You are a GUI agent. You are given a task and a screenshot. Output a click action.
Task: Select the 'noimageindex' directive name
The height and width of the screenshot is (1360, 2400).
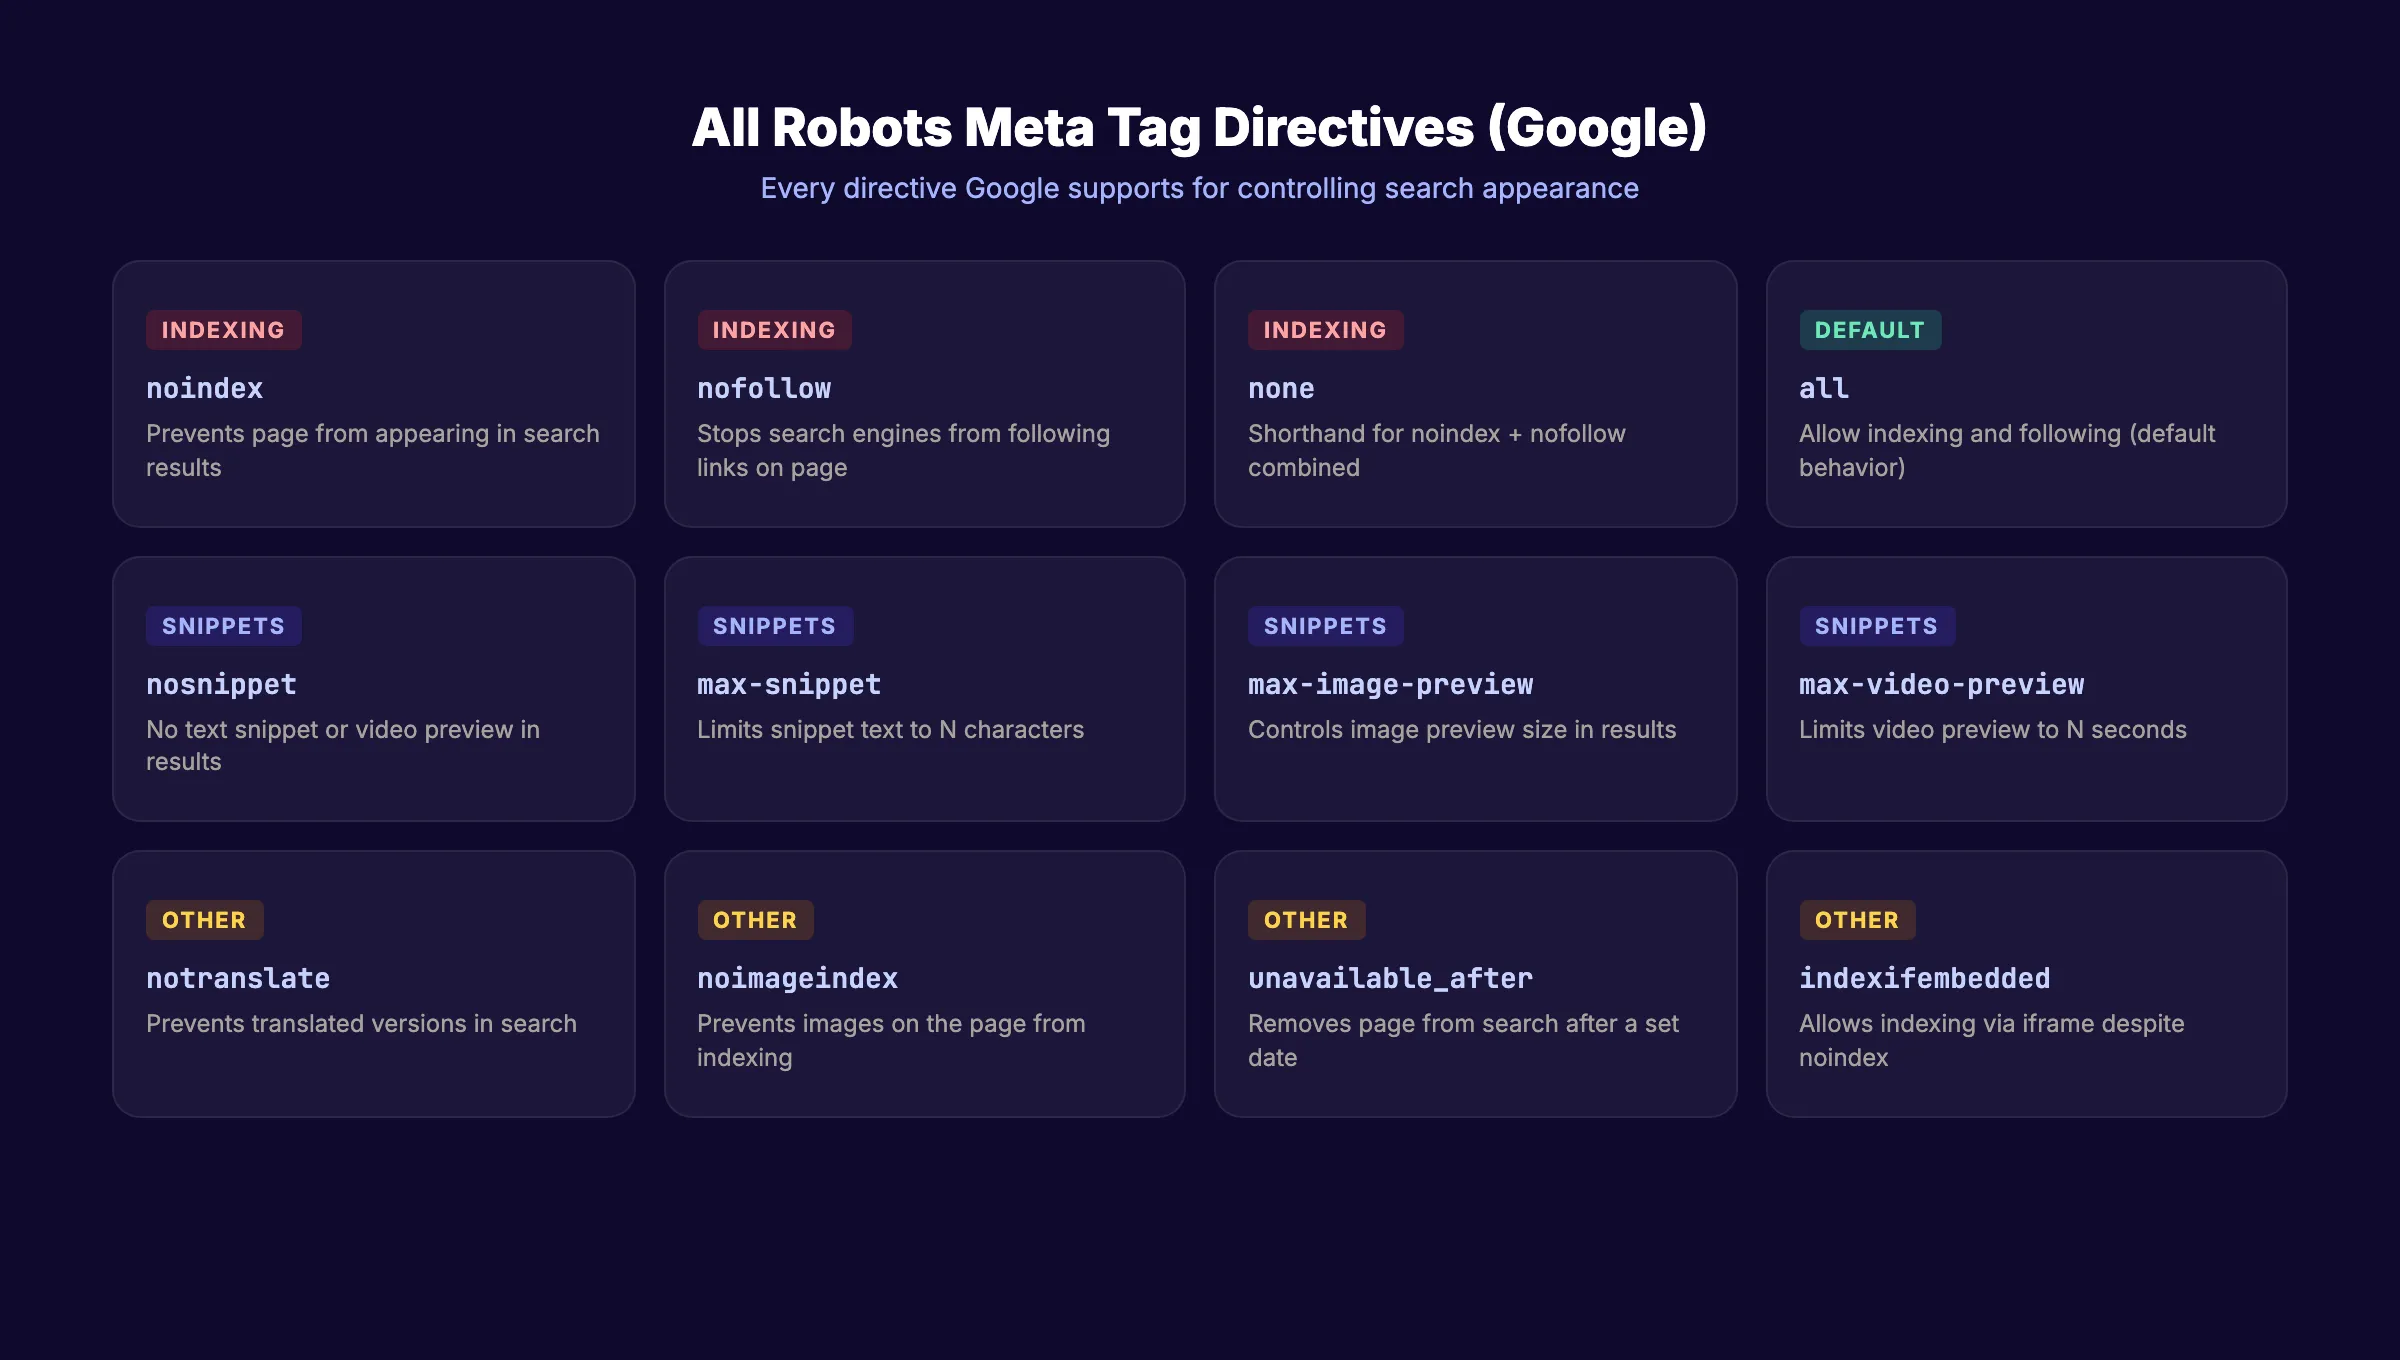pos(797,978)
